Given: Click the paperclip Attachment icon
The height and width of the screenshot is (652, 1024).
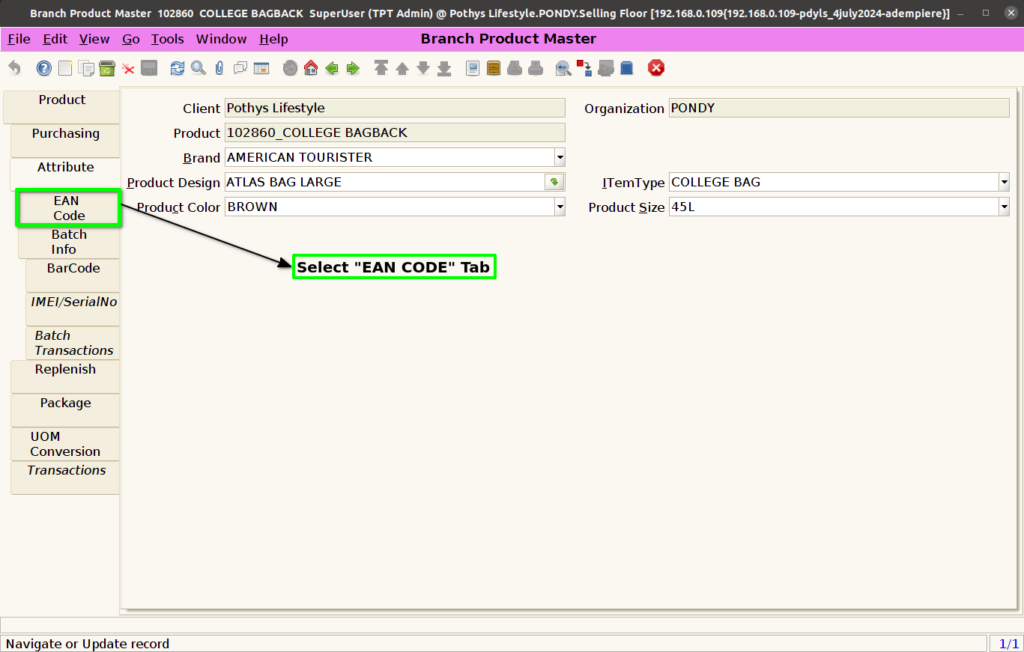Looking at the screenshot, I should click(x=219, y=68).
